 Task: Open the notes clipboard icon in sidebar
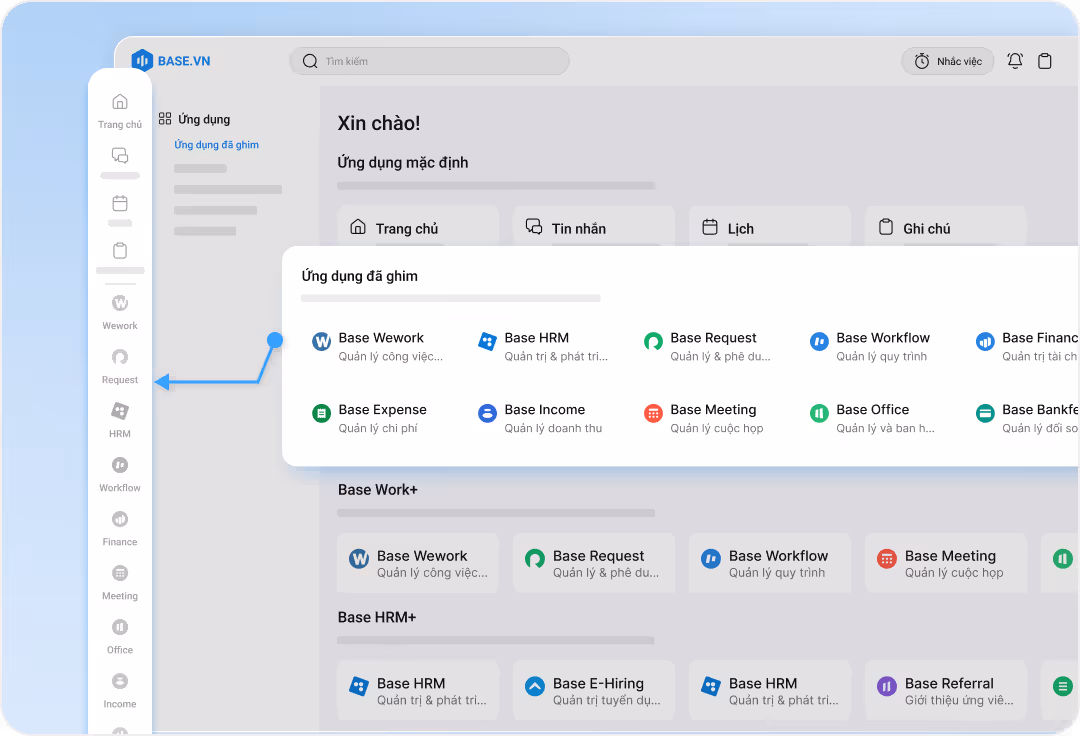tap(120, 251)
